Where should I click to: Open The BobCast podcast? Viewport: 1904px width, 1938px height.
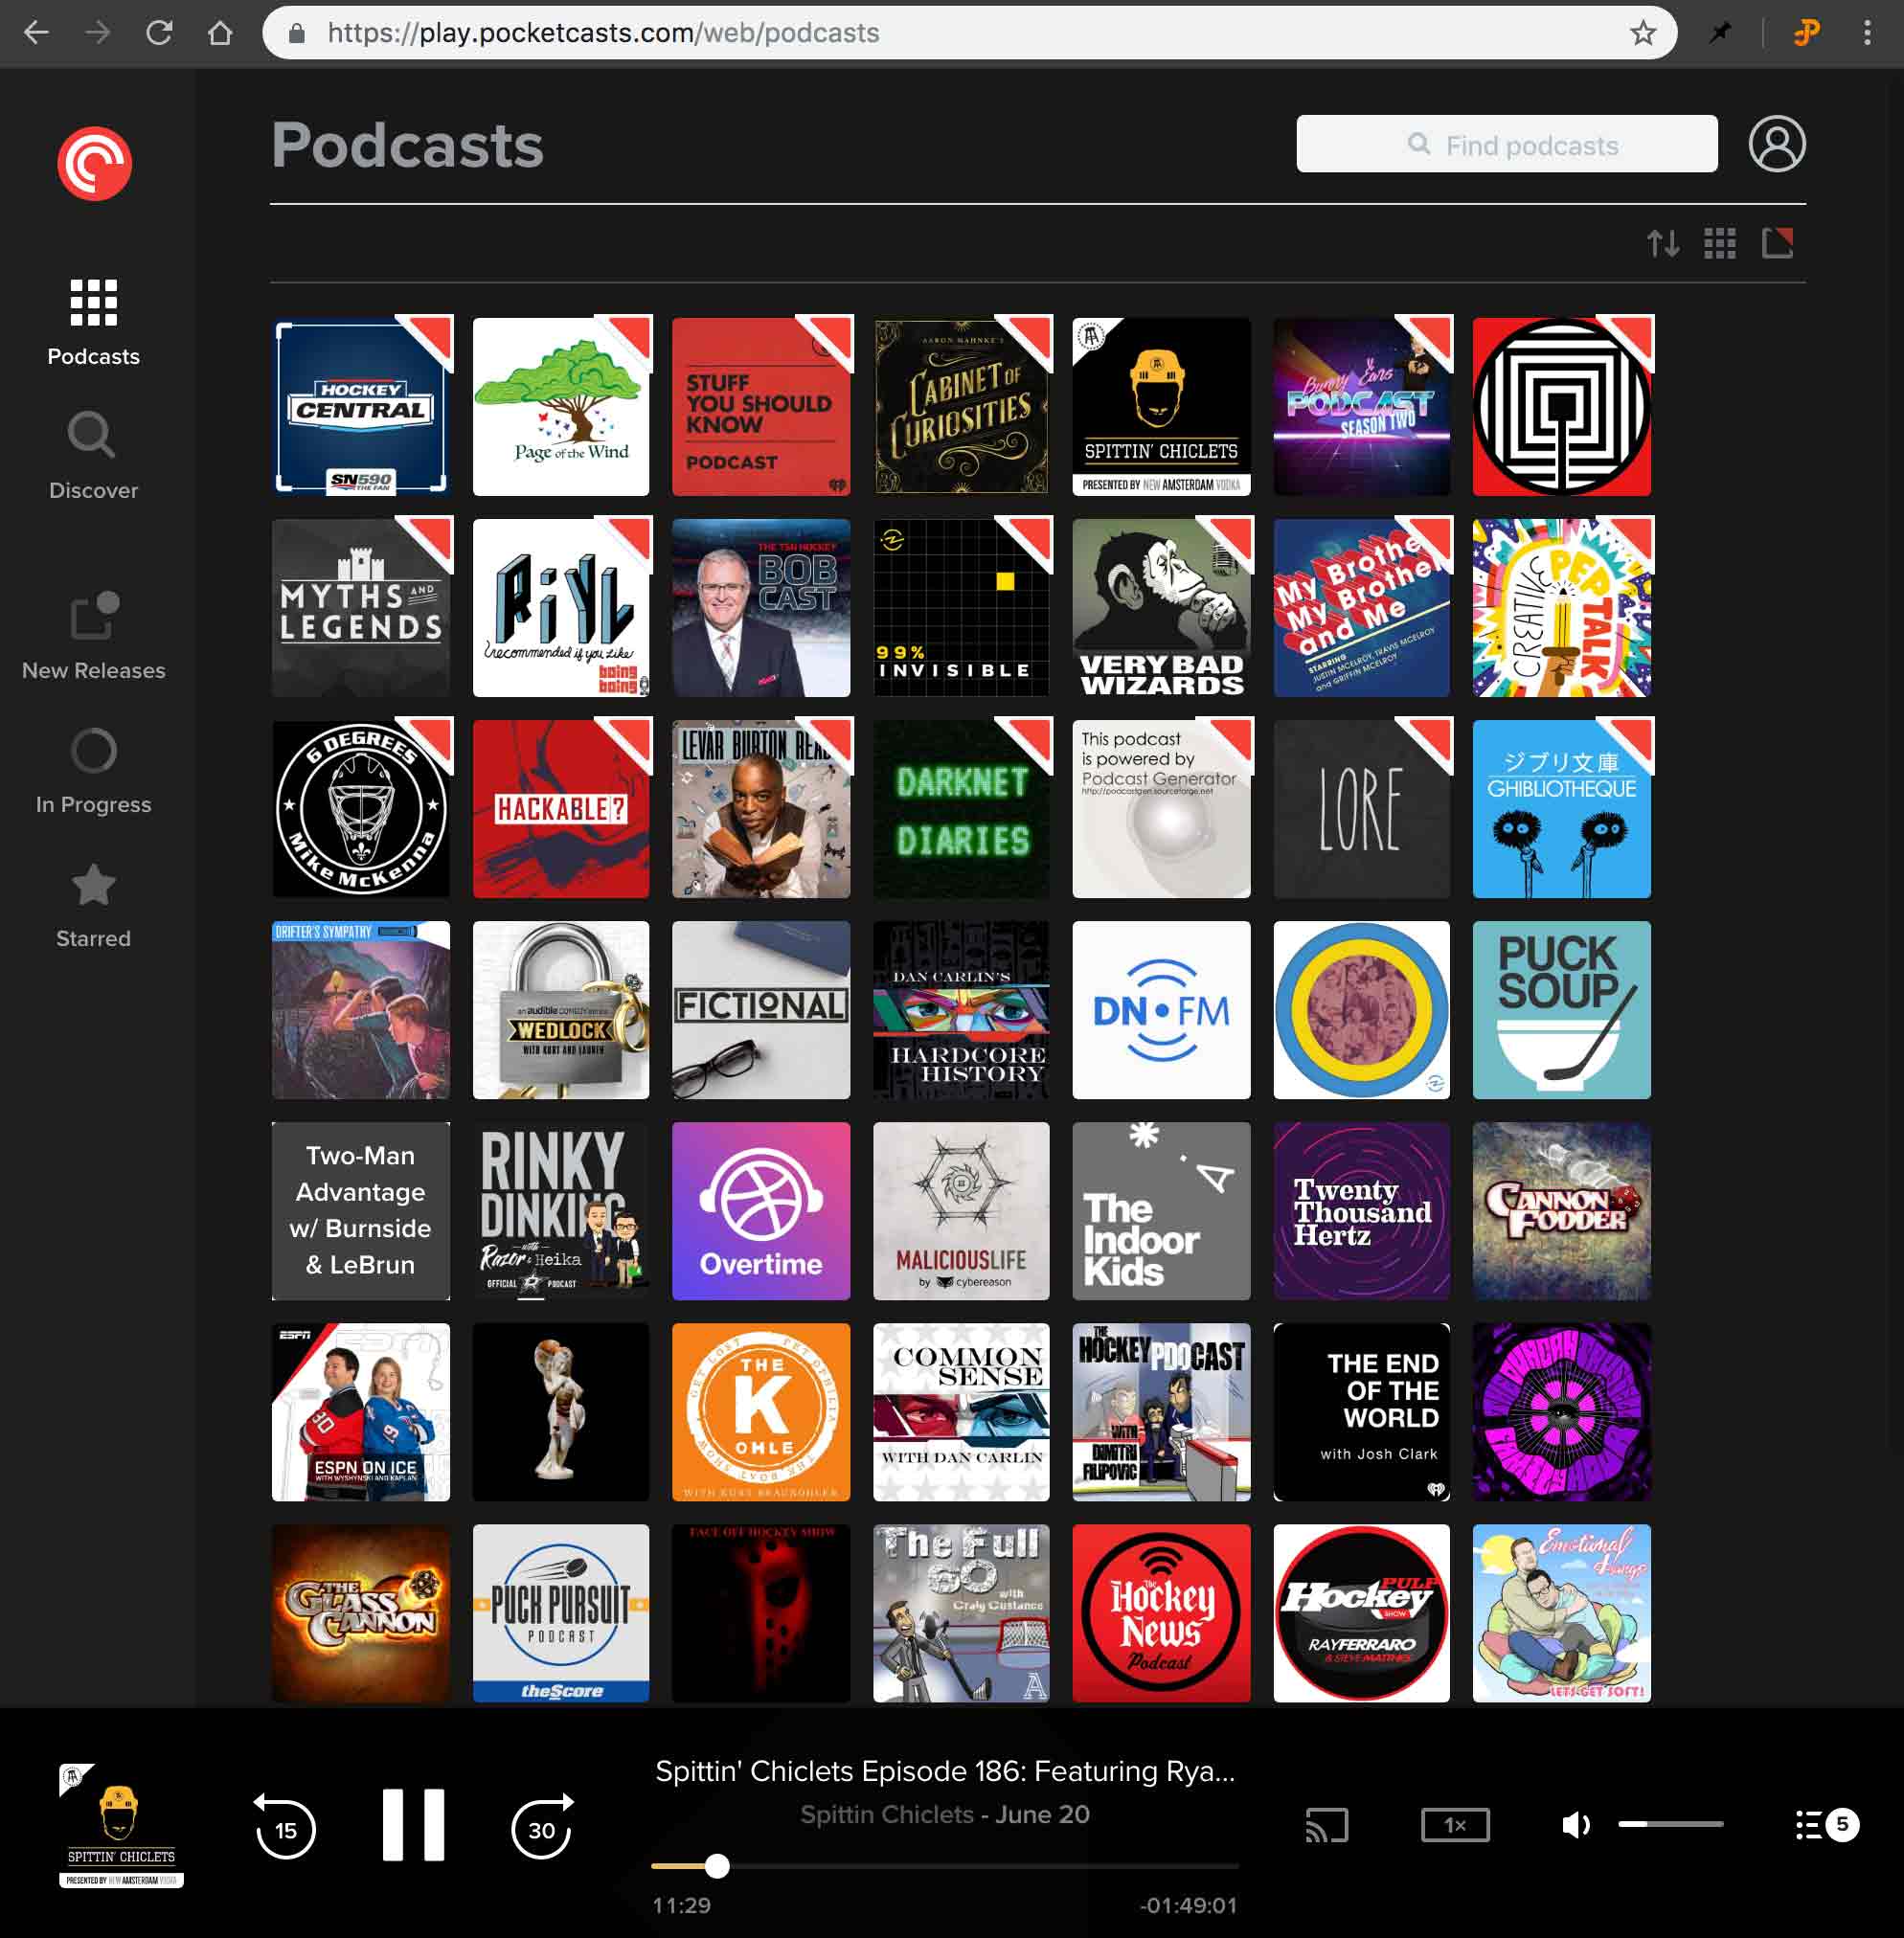tap(761, 608)
